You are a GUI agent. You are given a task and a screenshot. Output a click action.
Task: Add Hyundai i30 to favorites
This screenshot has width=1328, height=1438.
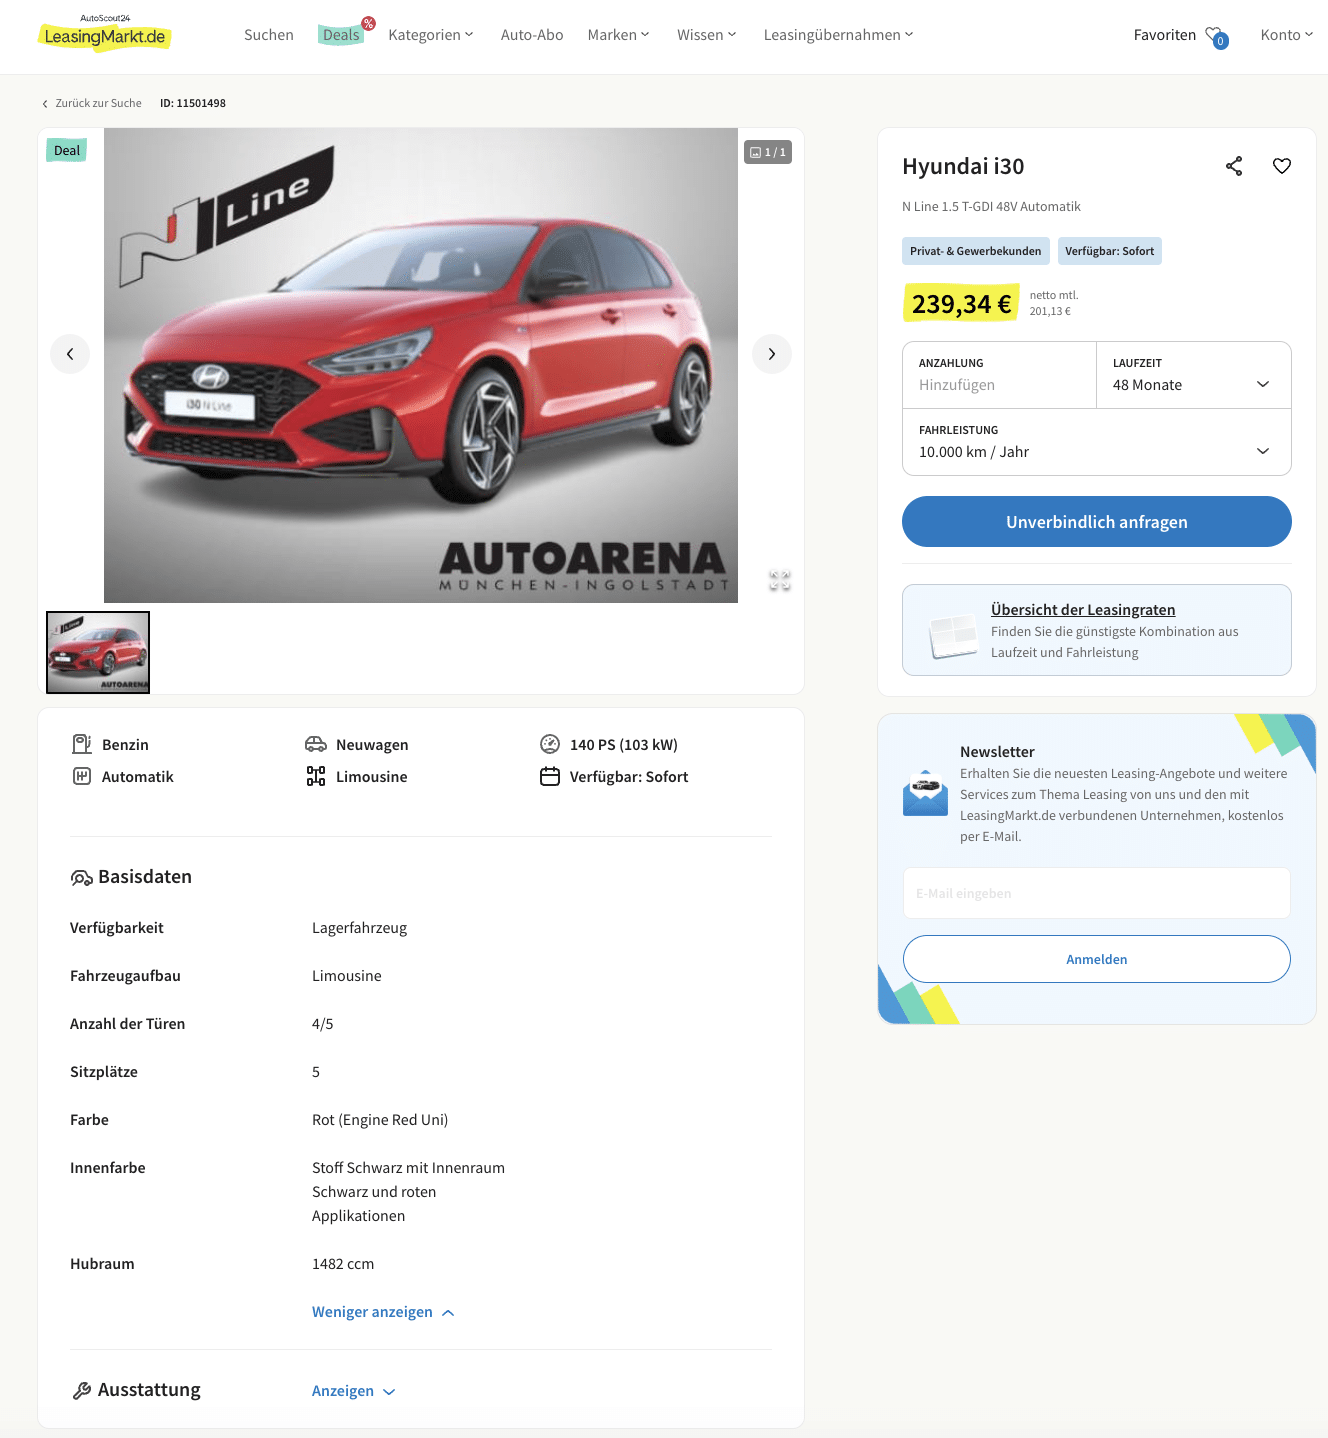coord(1282,166)
